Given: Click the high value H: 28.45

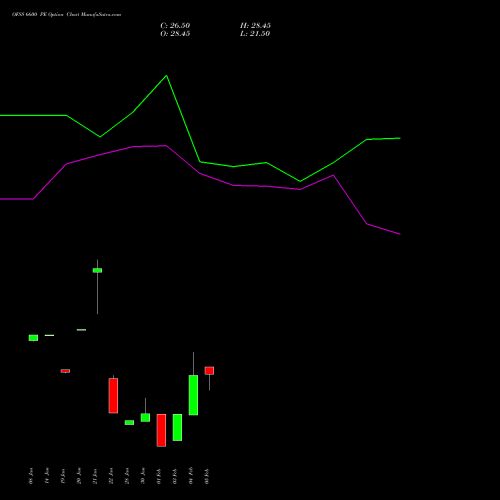Looking at the screenshot, I should pos(255,26).
